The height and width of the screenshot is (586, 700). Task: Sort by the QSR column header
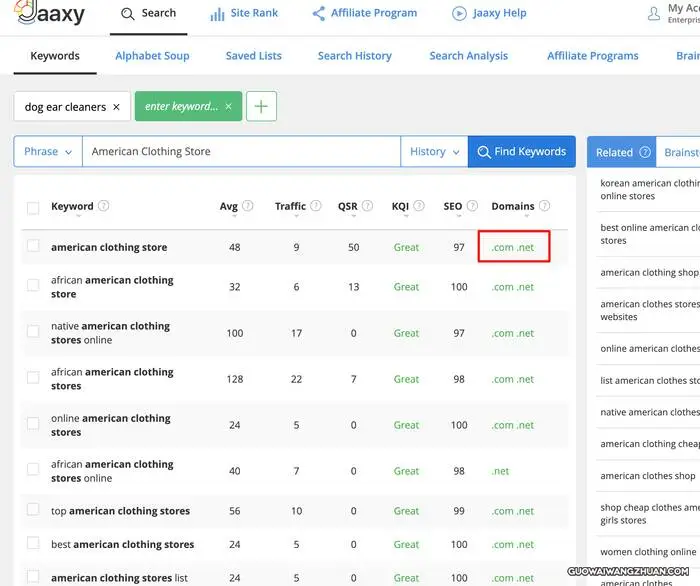click(347, 206)
